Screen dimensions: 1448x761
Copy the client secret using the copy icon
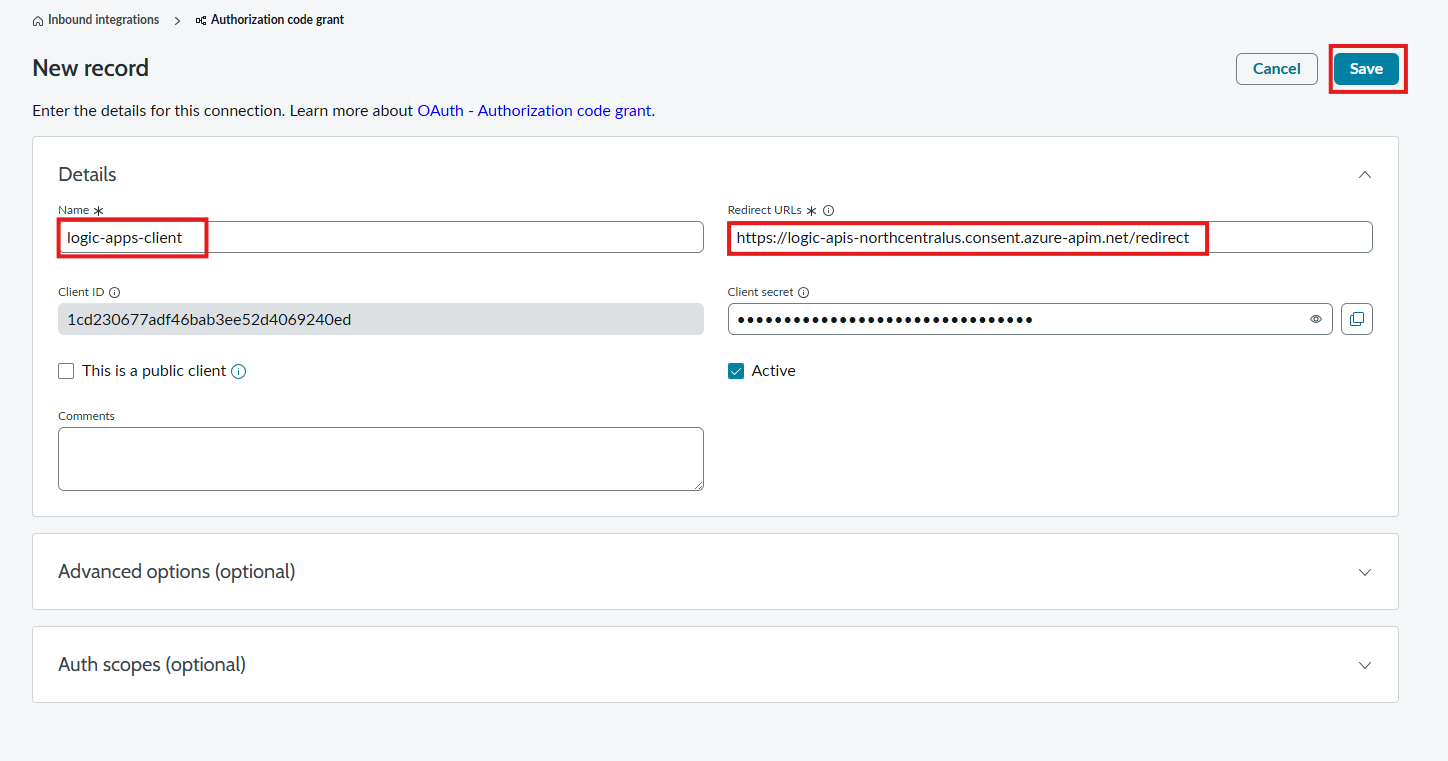[x=1356, y=318]
